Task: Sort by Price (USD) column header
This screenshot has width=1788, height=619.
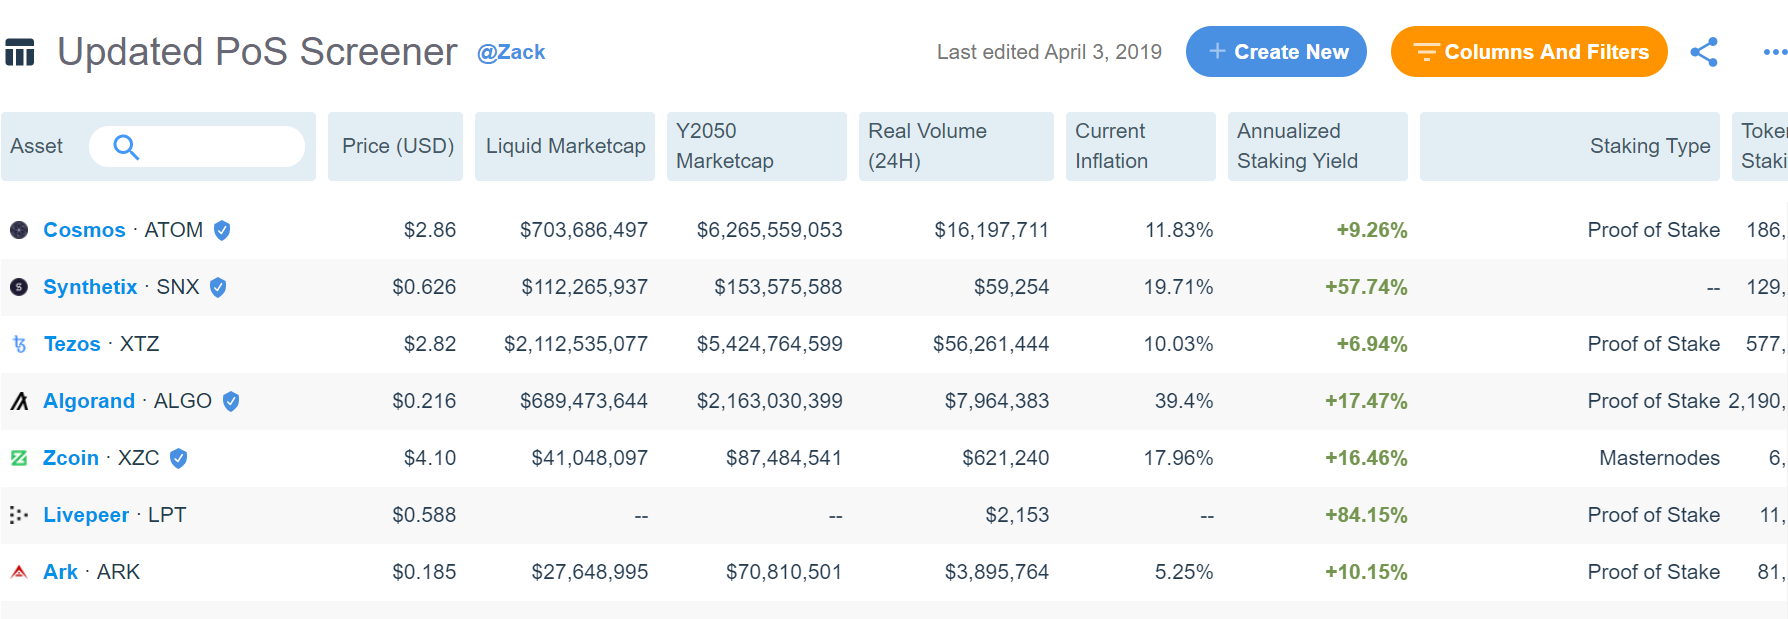Action: [396, 146]
